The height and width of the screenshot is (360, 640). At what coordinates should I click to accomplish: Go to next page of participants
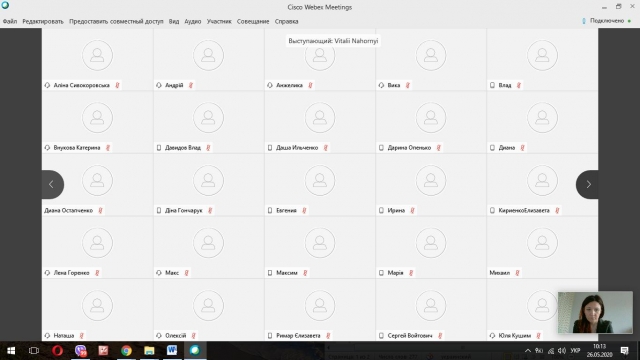point(588,184)
